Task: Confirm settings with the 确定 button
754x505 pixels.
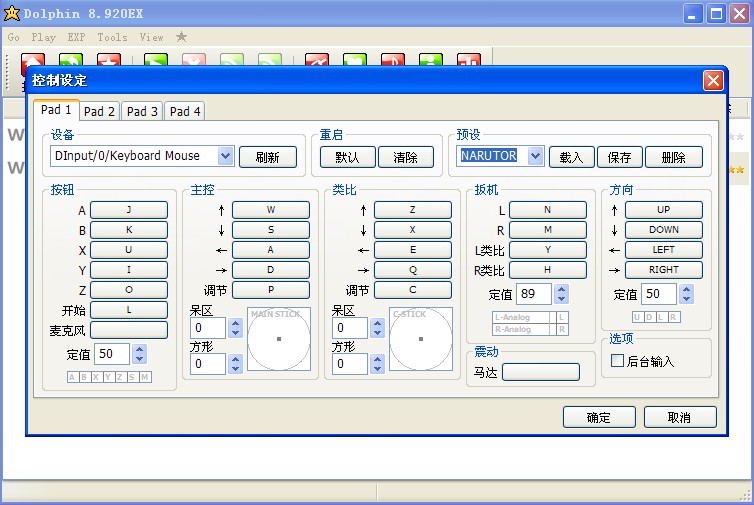Action: click(599, 417)
